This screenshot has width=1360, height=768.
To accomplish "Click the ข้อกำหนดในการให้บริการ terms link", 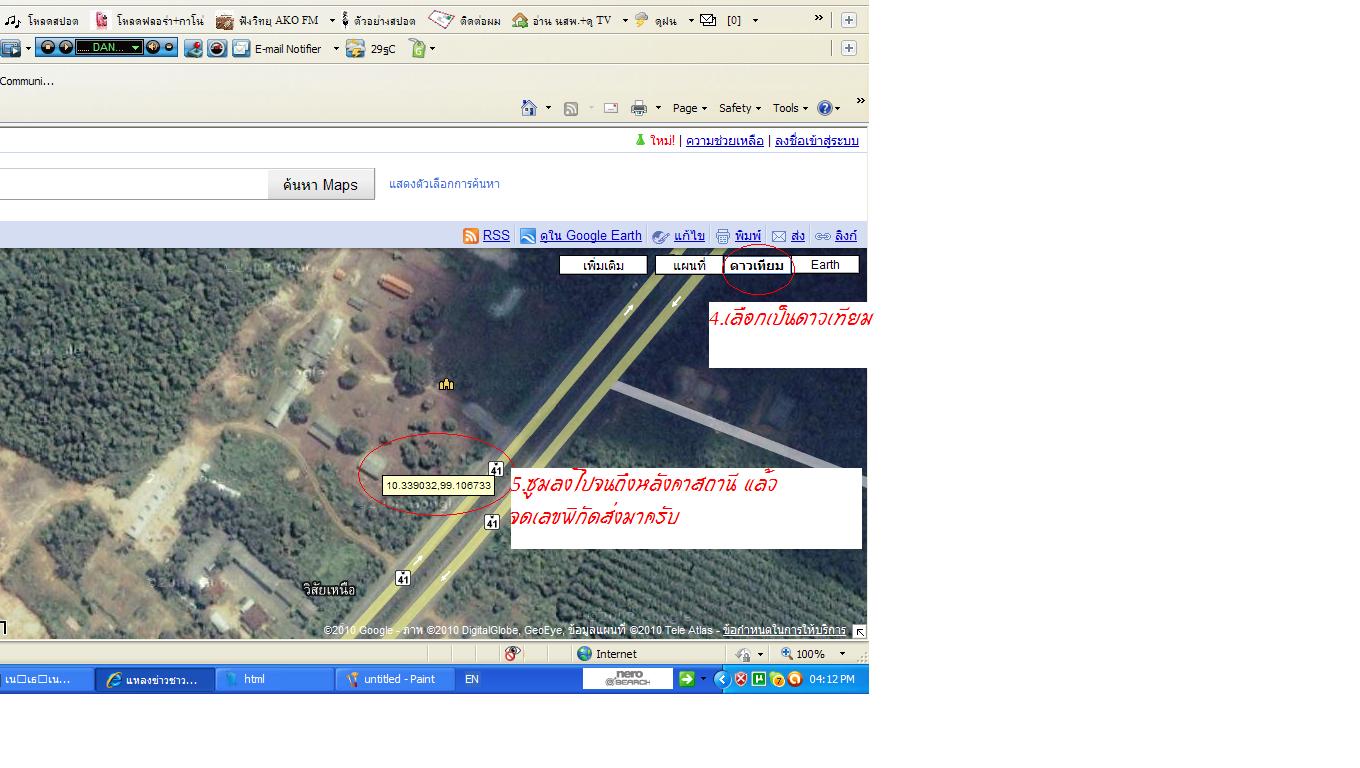I will point(784,630).
